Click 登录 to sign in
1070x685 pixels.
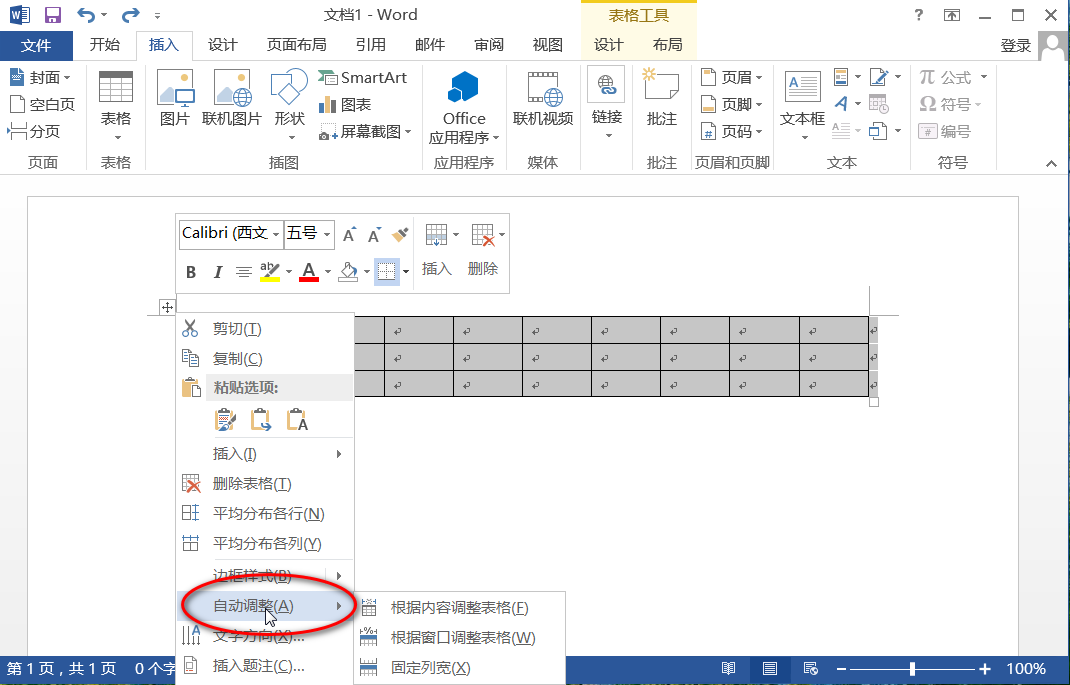pyautogui.click(x=1015, y=46)
